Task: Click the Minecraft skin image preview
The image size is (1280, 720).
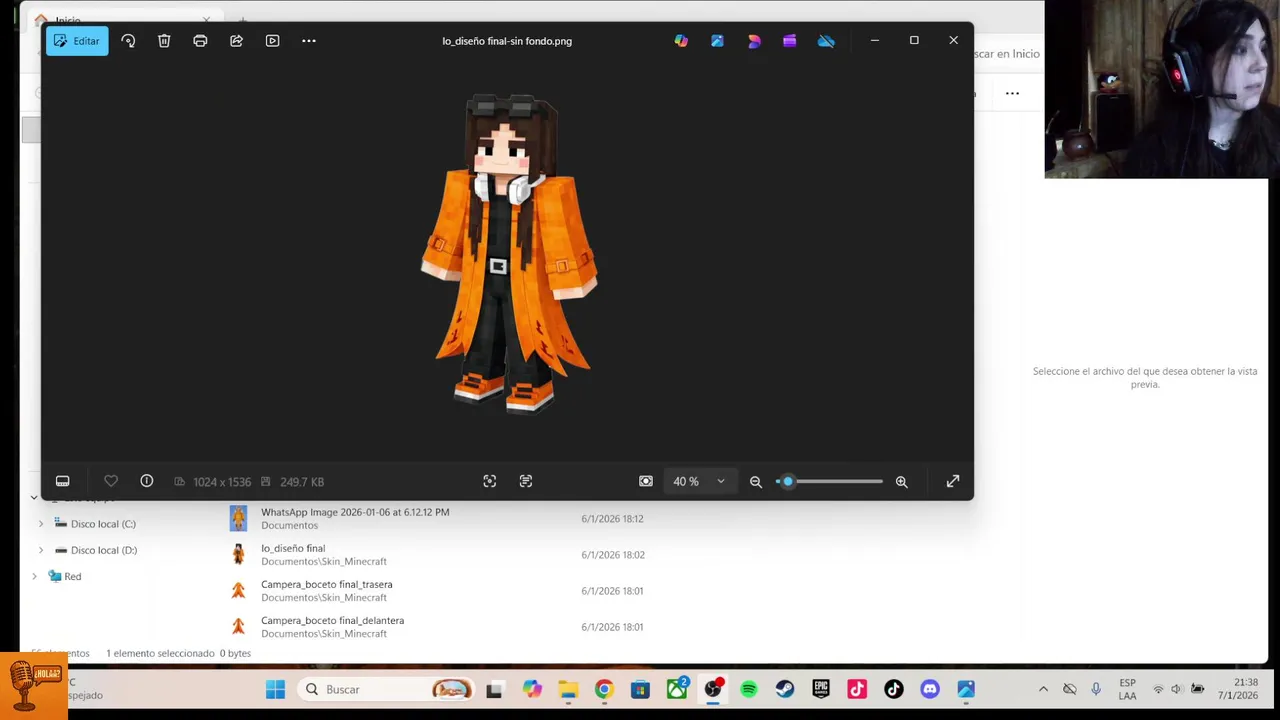Action: tap(509, 254)
